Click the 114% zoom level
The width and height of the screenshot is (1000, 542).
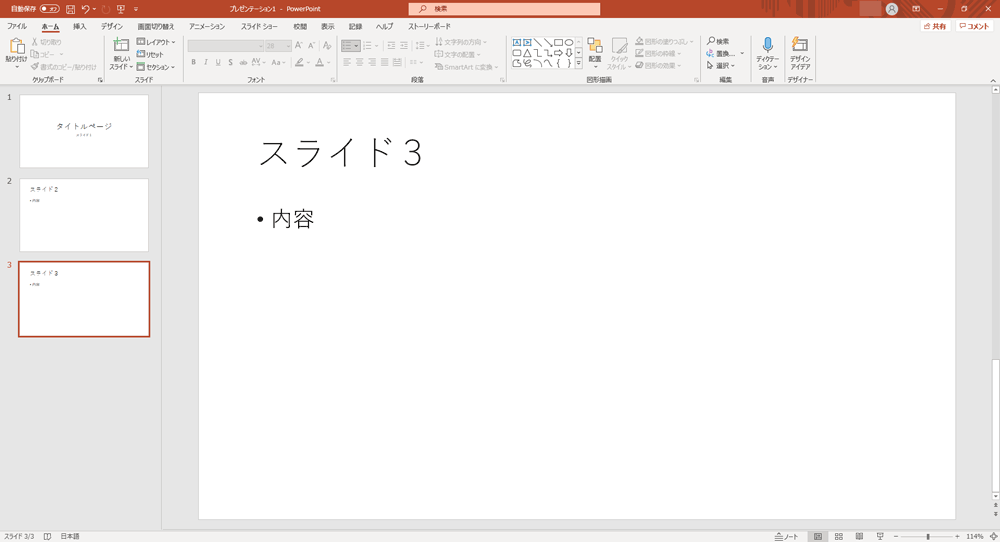point(974,536)
